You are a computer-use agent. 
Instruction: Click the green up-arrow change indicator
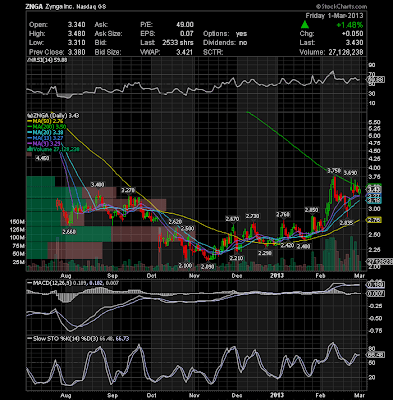(304, 25)
